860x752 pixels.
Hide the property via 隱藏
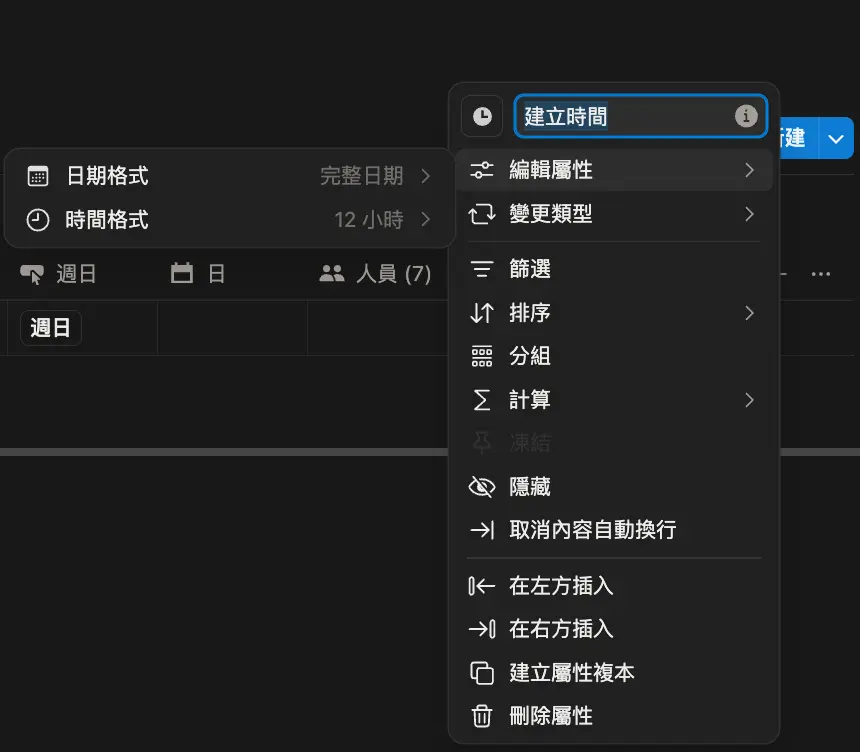(530, 487)
